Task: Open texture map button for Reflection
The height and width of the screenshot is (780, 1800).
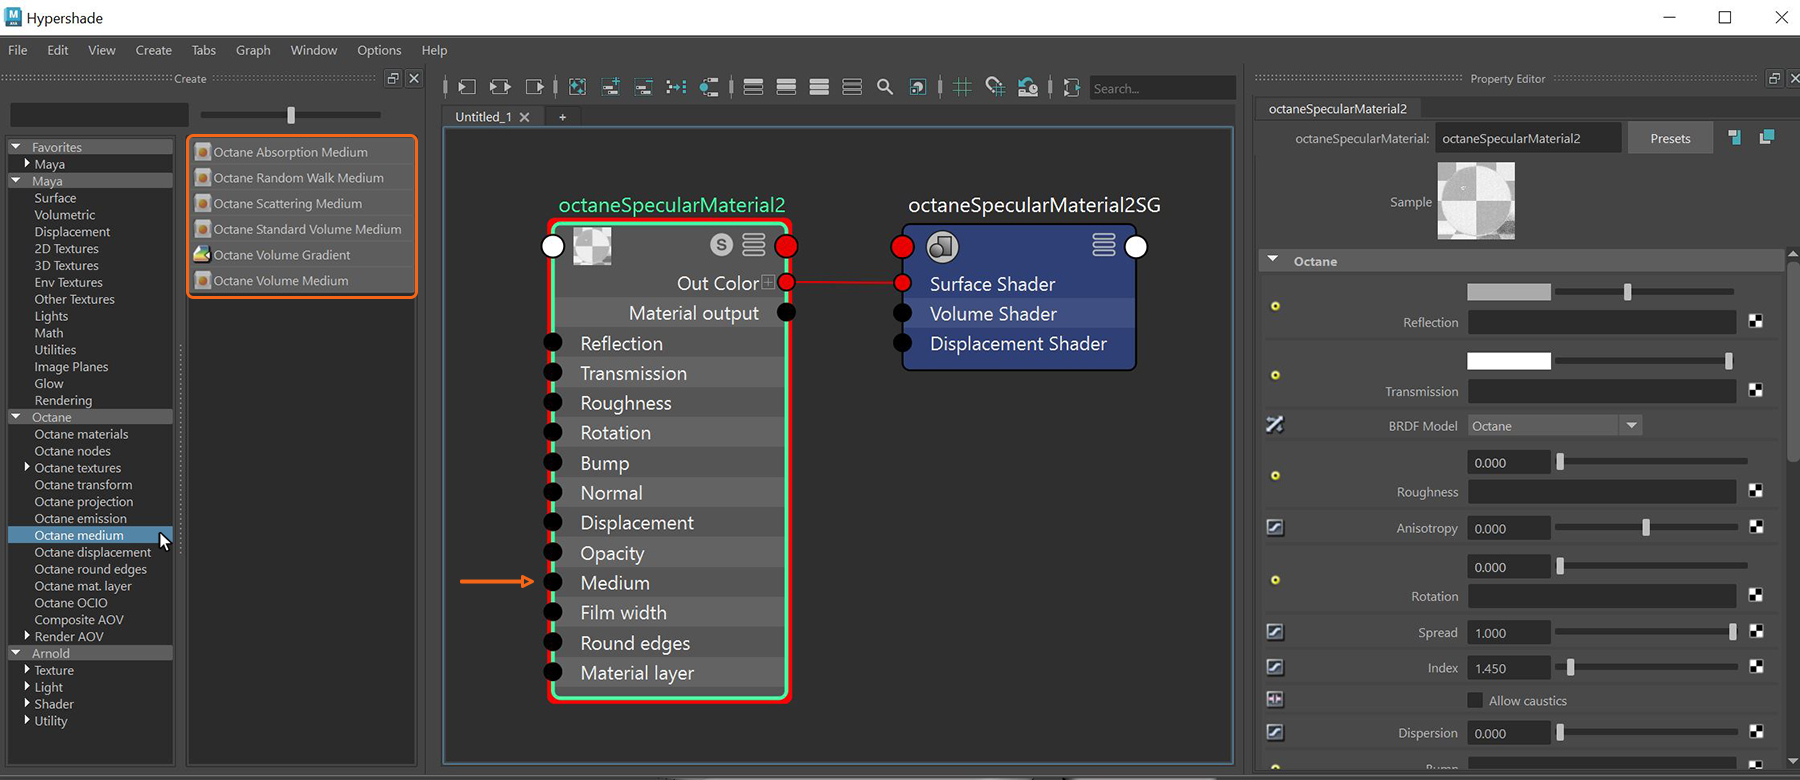Action: 1755,321
